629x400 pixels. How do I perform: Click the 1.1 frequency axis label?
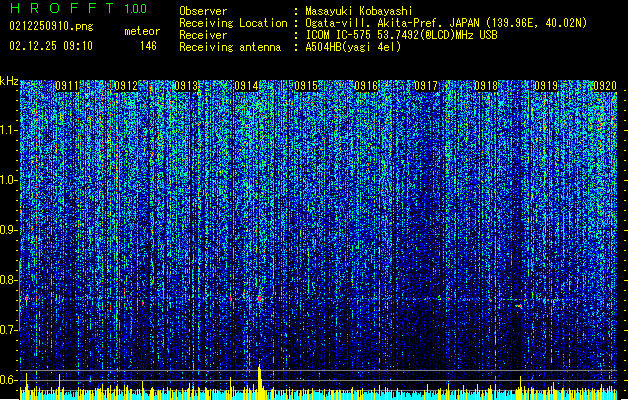pos(9,130)
